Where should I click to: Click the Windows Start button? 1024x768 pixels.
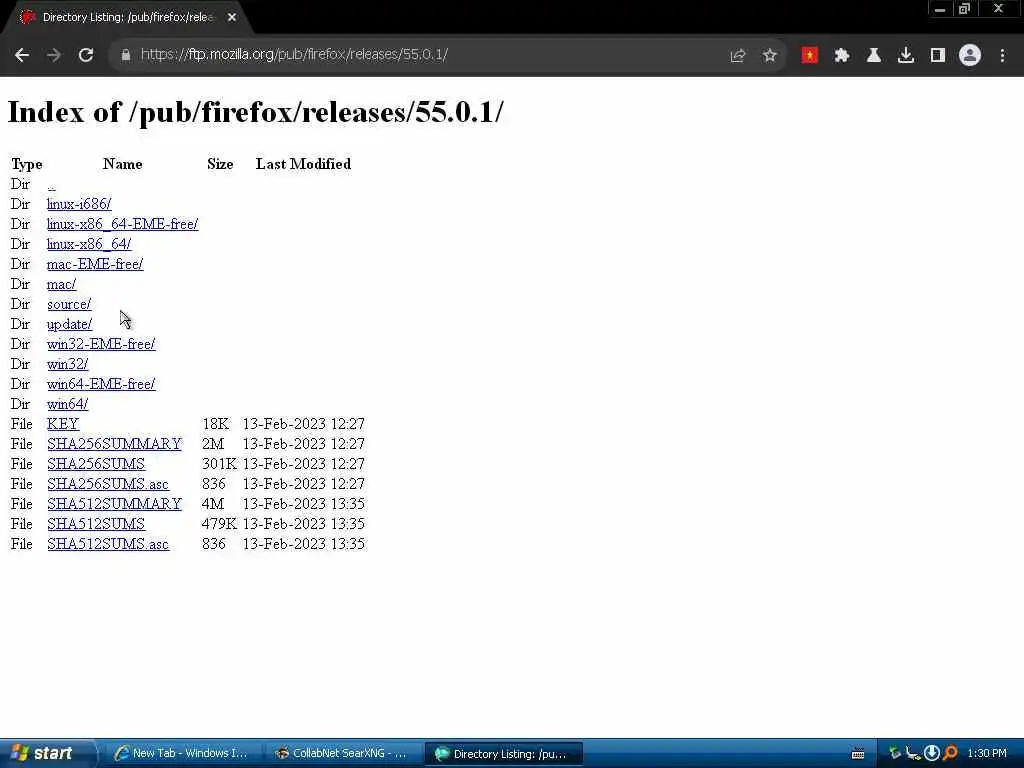(46, 754)
